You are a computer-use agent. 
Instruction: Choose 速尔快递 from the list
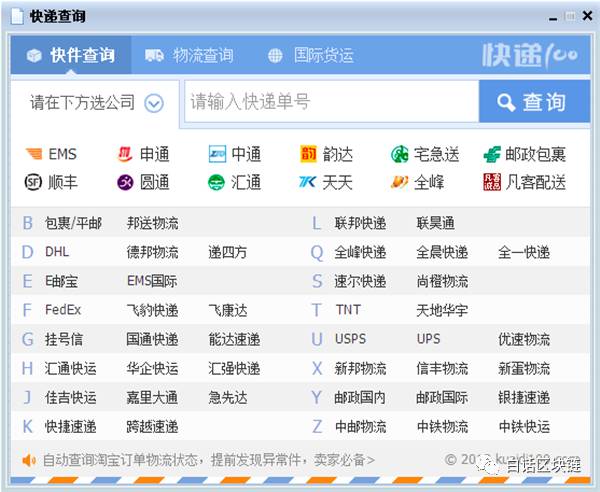tap(360, 281)
